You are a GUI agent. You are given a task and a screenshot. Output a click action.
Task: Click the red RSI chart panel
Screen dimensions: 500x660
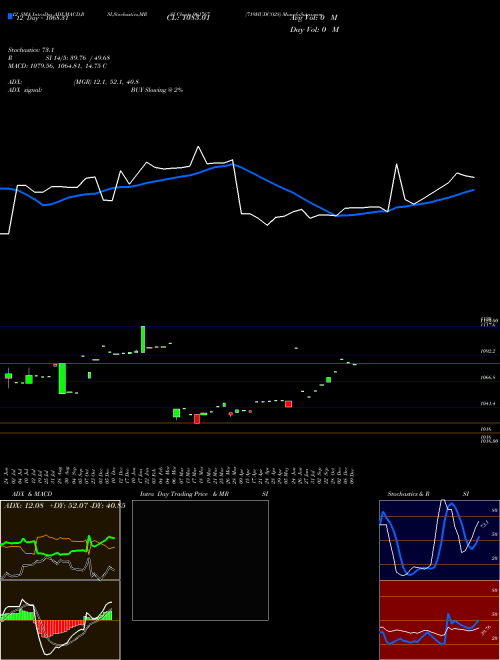[439, 620]
